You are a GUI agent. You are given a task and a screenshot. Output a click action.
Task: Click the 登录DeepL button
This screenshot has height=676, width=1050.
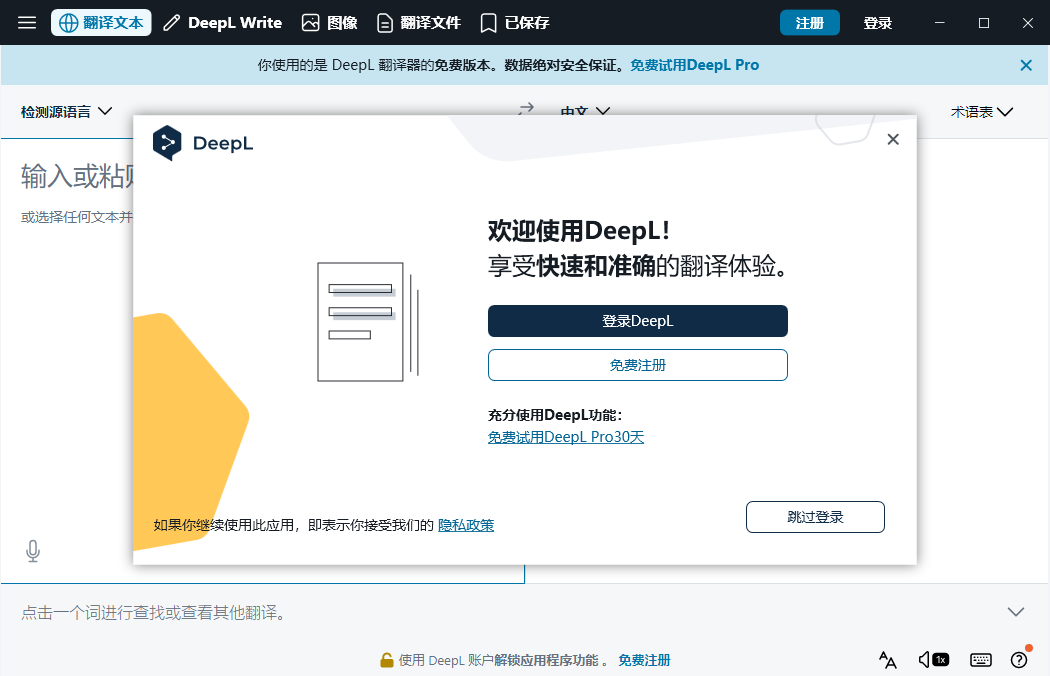637,321
